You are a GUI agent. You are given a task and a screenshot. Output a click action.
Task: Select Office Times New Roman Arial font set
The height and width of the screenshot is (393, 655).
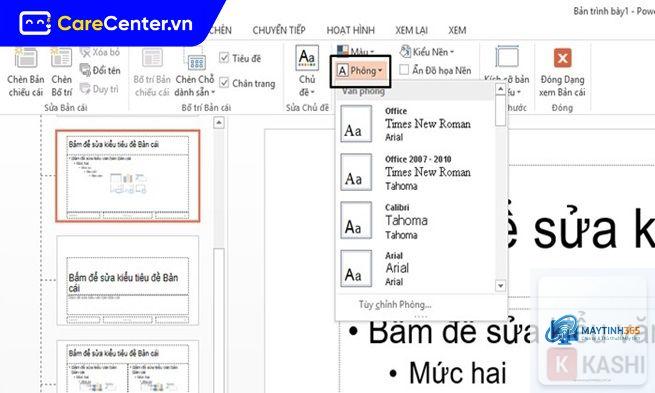416,124
